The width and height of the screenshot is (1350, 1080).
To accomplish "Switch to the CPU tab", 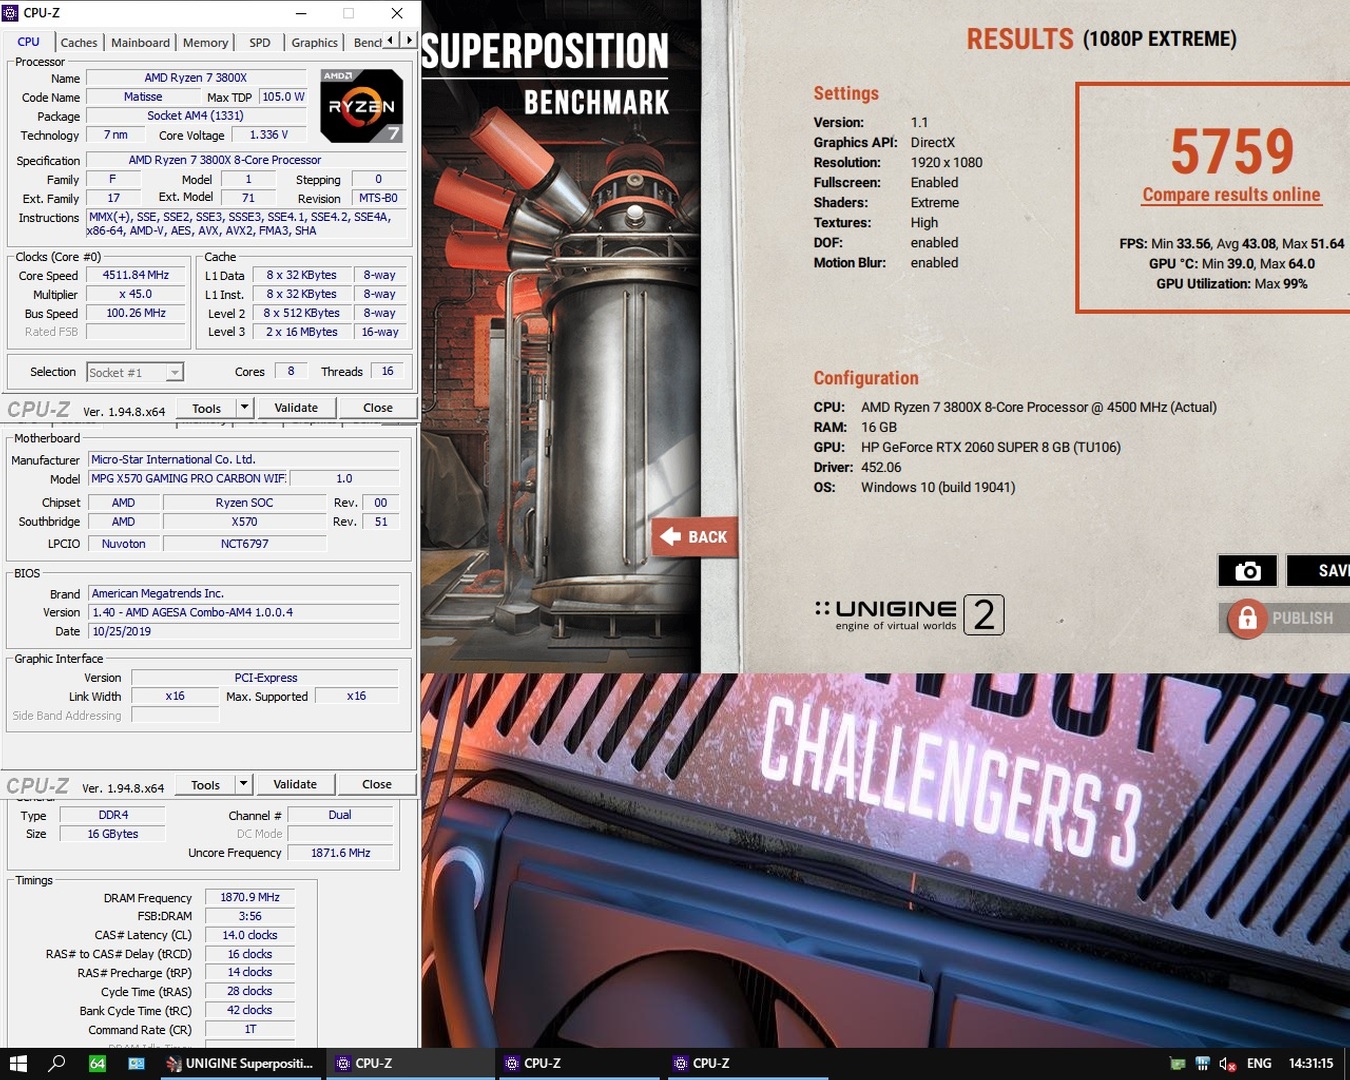I will coord(29,42).
